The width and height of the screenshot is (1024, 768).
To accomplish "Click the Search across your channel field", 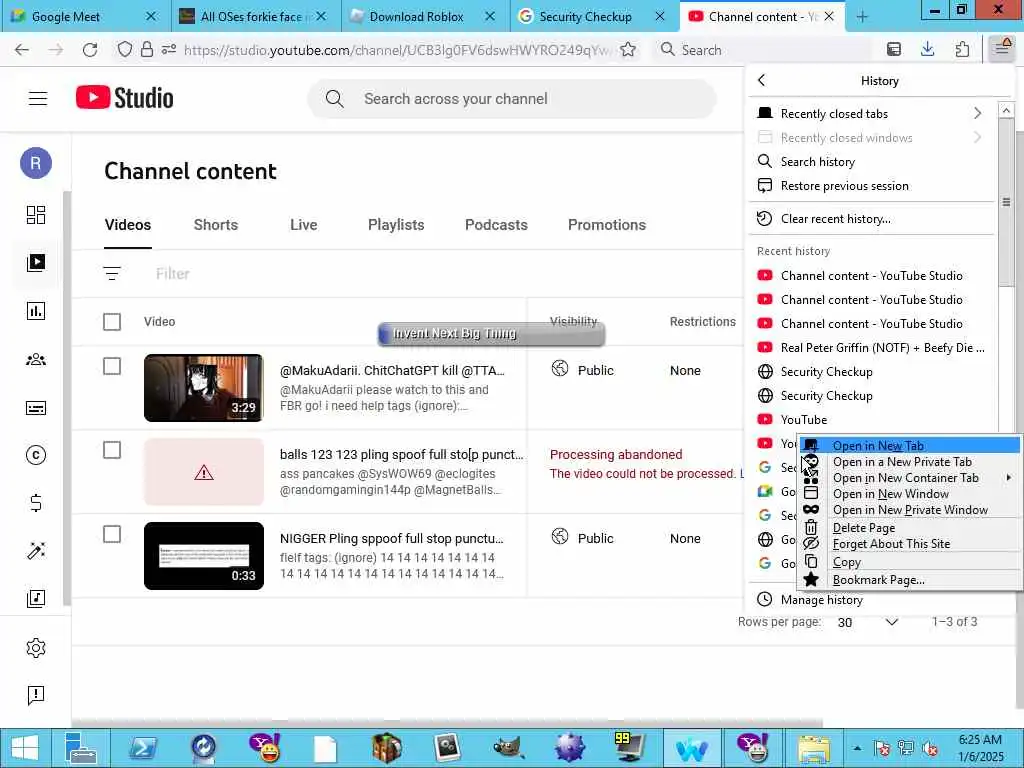I will click(511, 99).
